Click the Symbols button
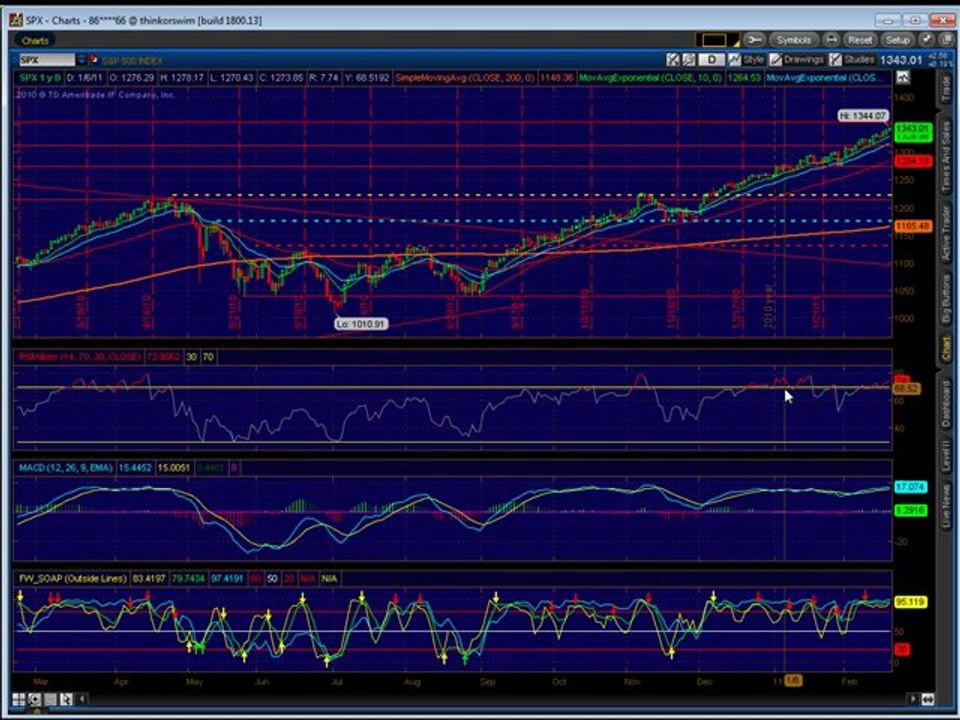Image resolution: width=960 pixels, height=720 pixels. tap(793, 40)
